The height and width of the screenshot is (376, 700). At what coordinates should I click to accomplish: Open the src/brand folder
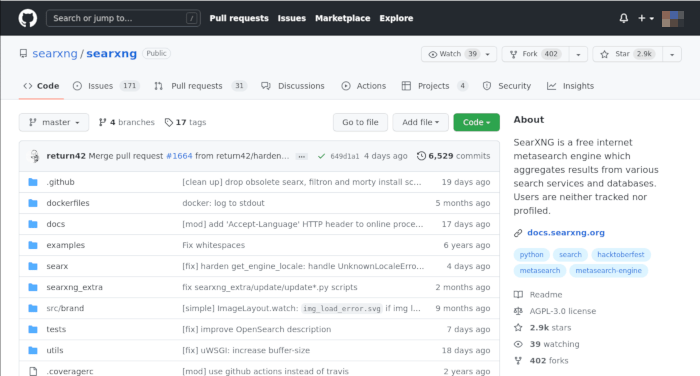click(x=65, y=308)
